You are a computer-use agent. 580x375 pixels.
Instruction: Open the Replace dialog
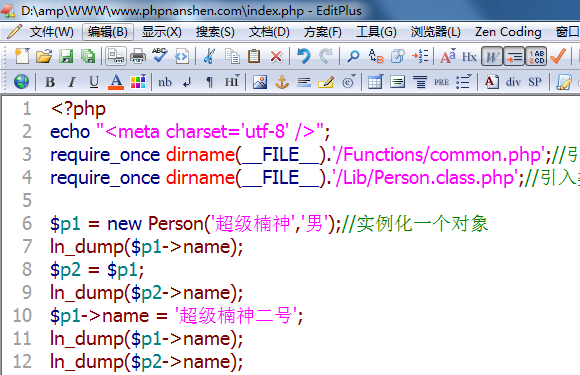(376, 56)
